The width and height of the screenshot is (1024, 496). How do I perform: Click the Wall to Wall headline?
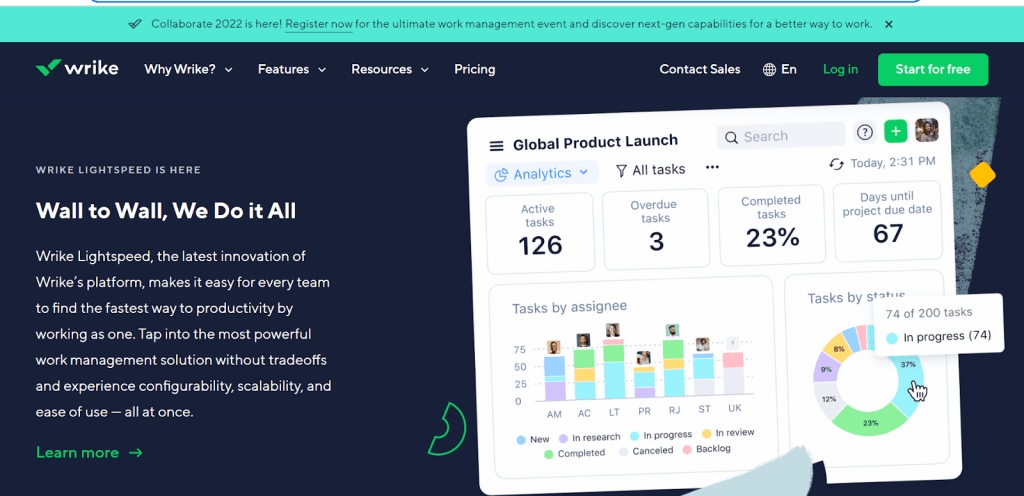click(166, 211)
